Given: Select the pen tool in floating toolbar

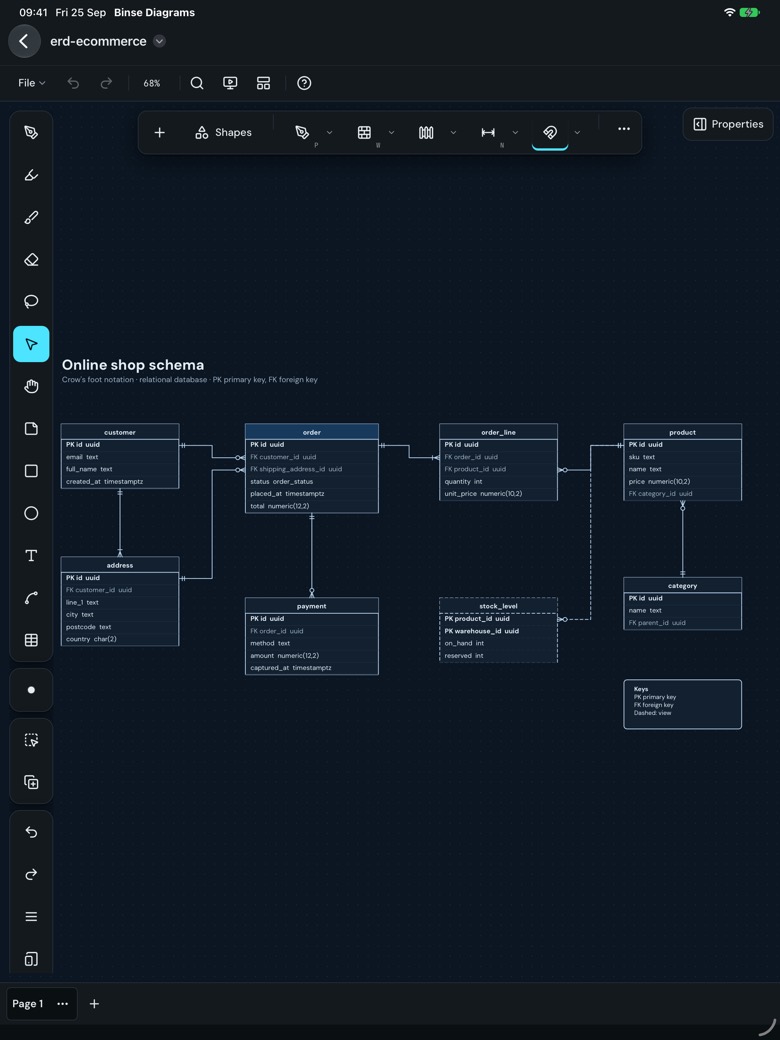Looking at the screenshot, I should [302, 133].
